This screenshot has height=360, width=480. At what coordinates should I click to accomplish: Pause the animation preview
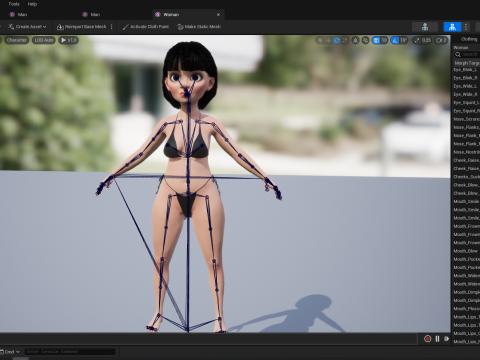point(437,339)
